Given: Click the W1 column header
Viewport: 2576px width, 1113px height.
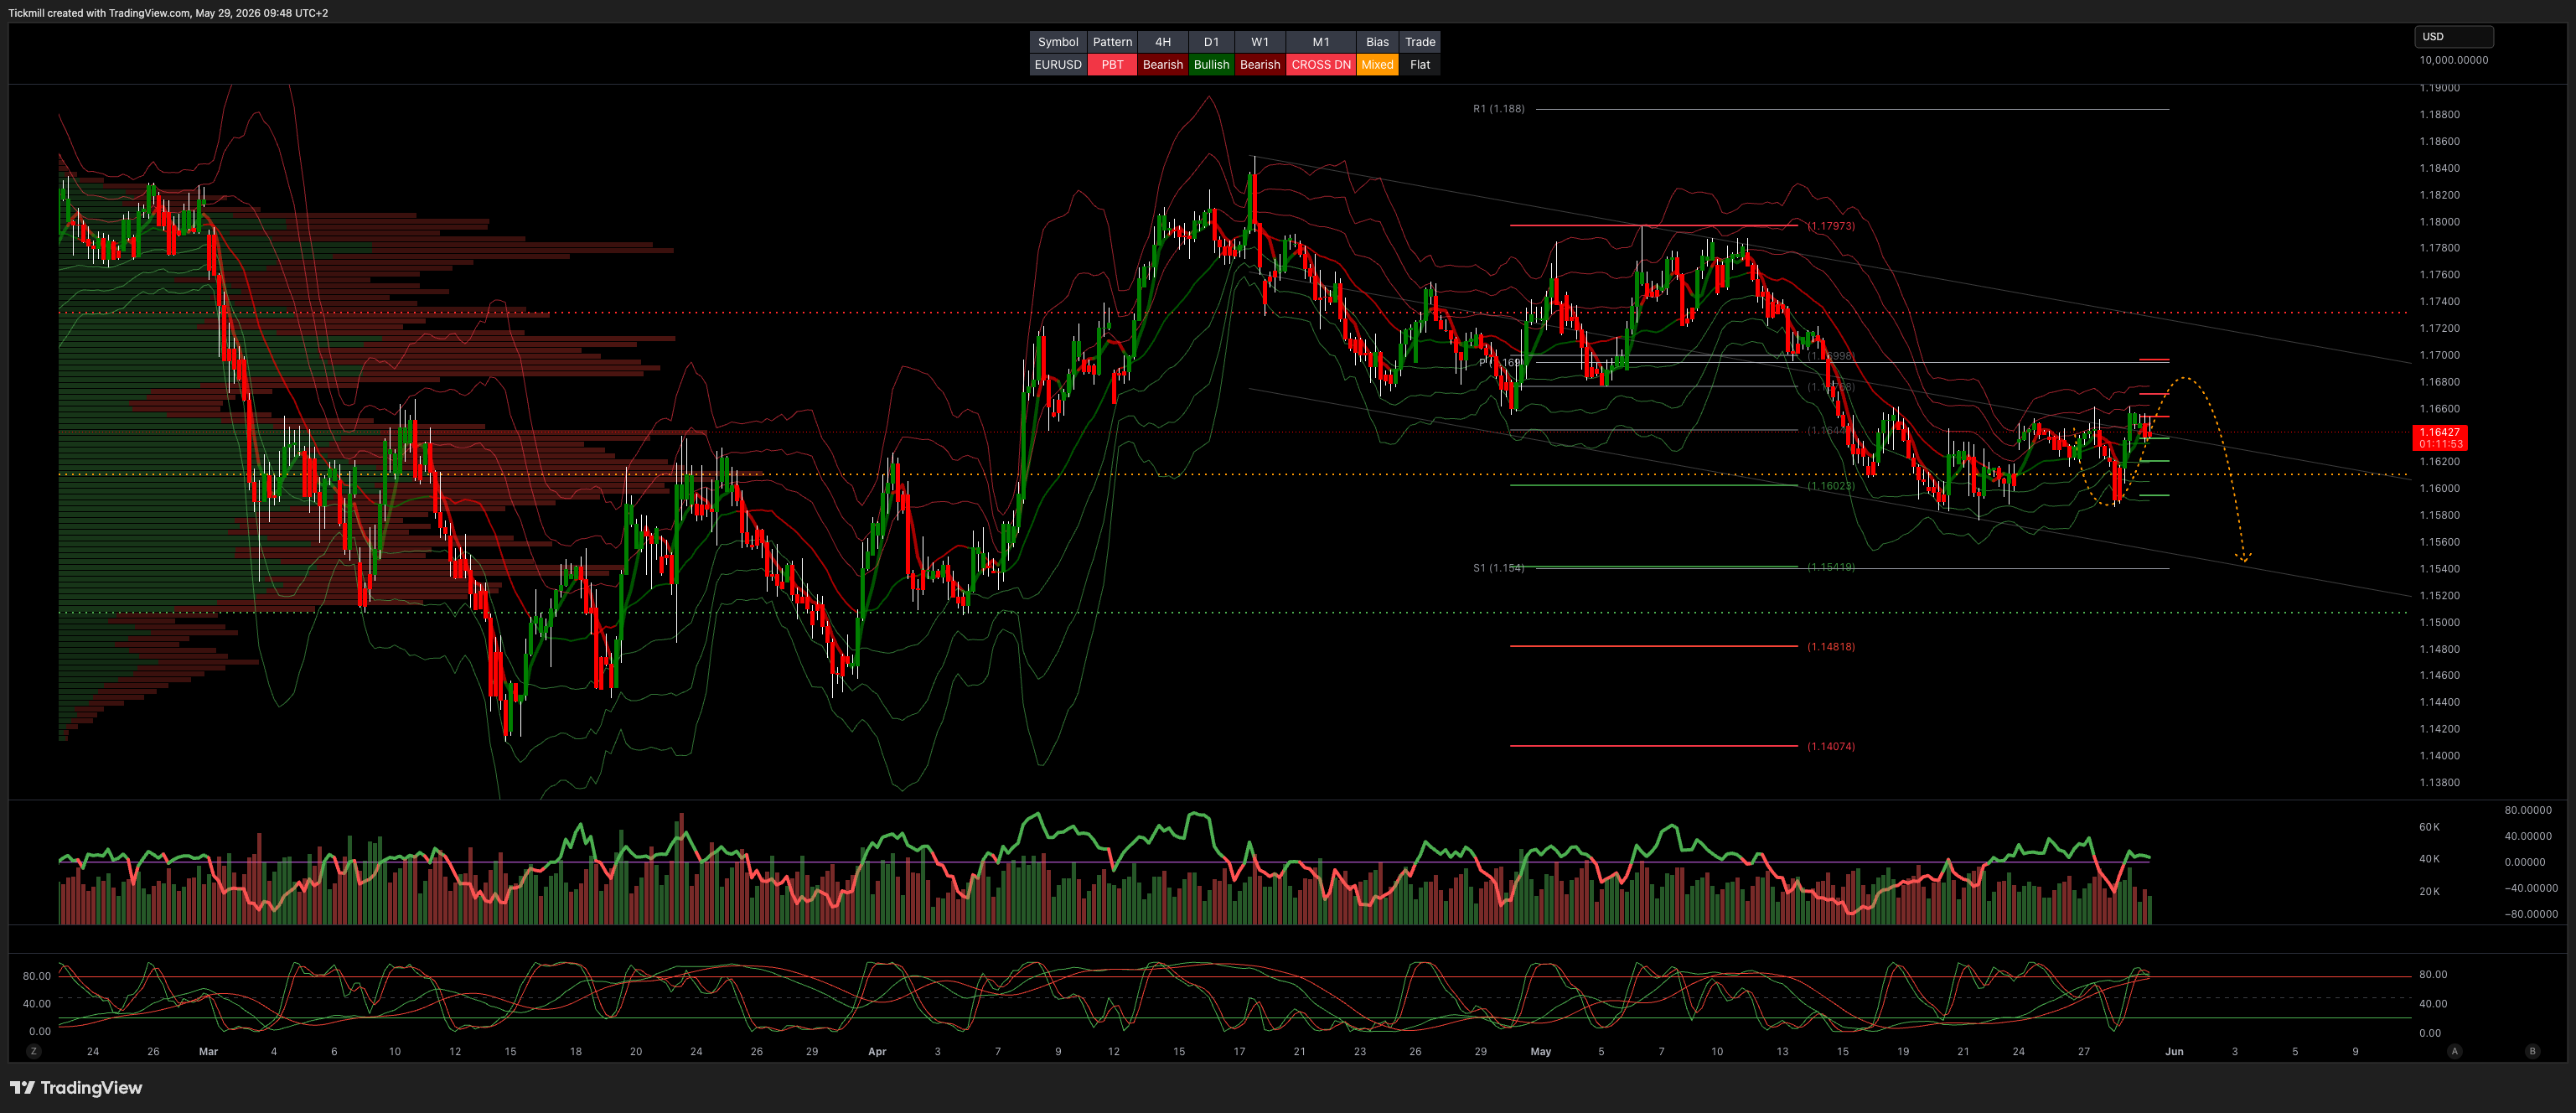Looking at the screenshot, I should [x=1259, y=42].
